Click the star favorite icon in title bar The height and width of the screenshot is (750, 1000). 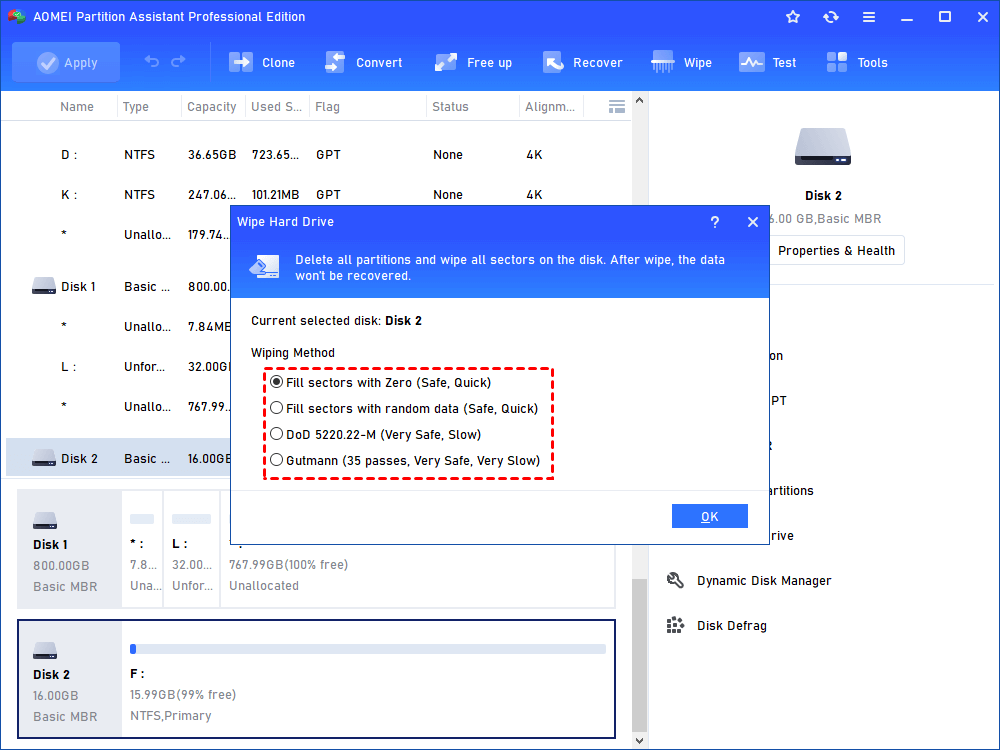pos(793,17)
